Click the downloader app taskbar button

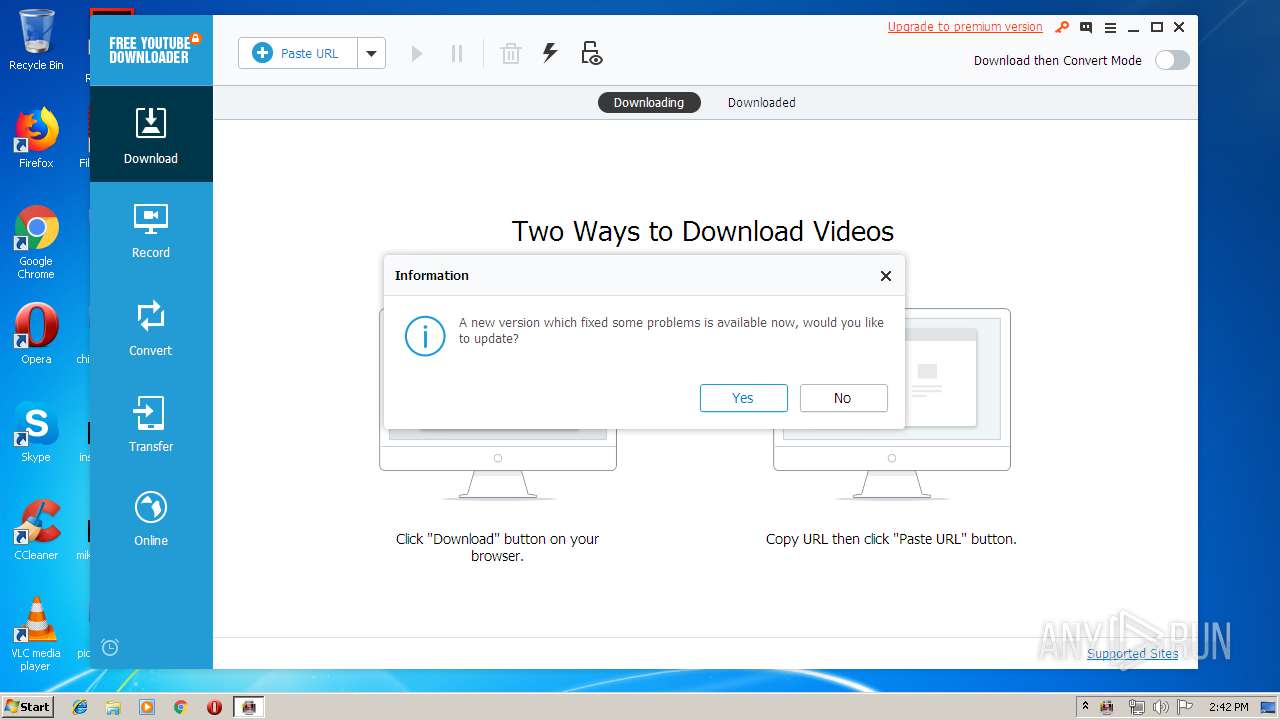point(249,707)
